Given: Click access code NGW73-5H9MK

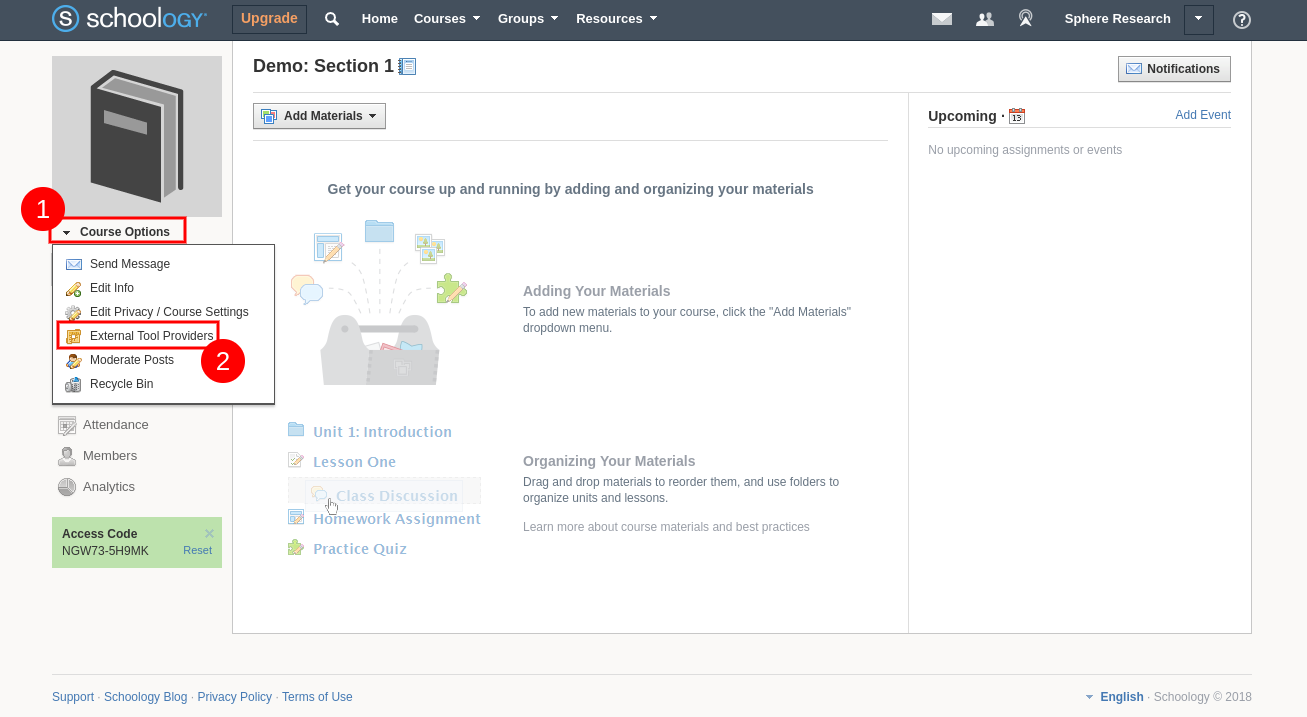Looking at the screenshot, I should tap(105, 551).
